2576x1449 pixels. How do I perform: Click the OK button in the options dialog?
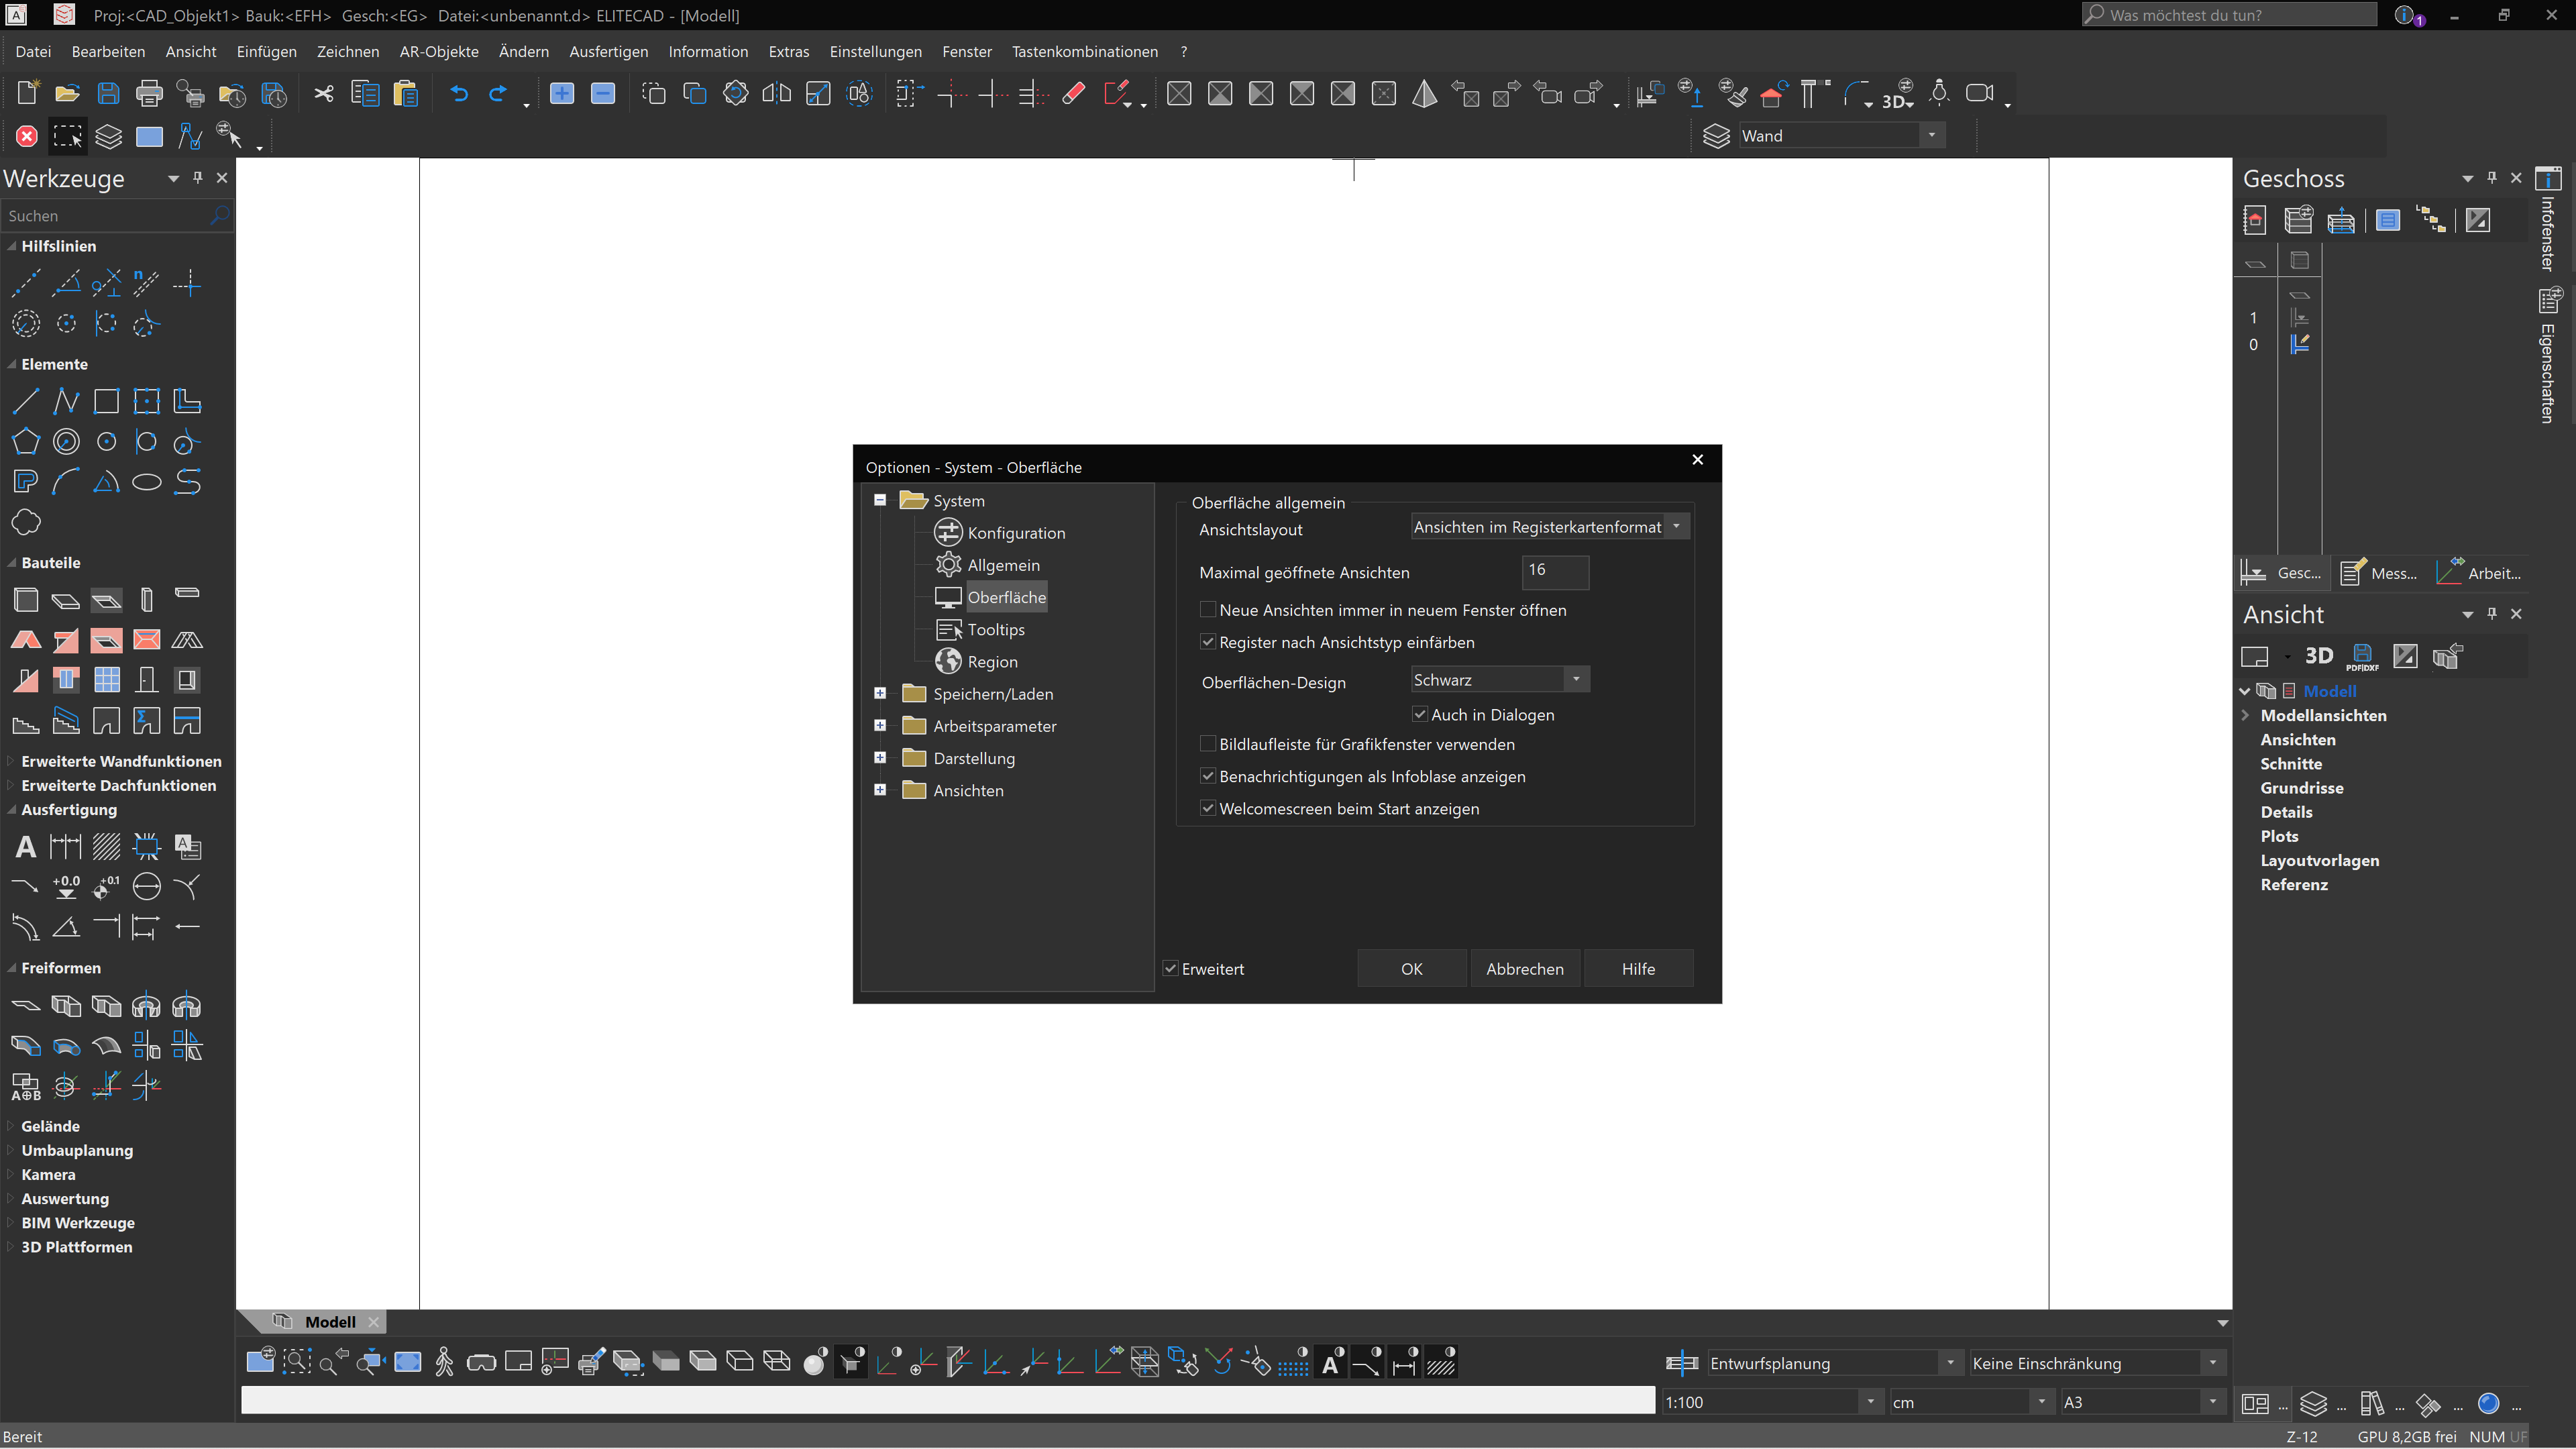1411,968
